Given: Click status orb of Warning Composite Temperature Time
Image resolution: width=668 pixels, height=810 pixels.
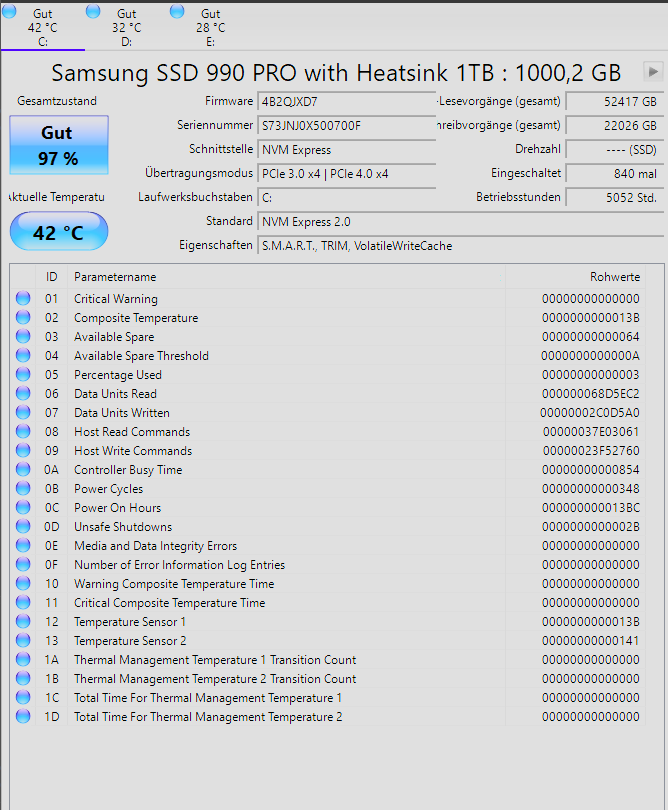Looking at the screenshot, I should click(x=23, y=583).
